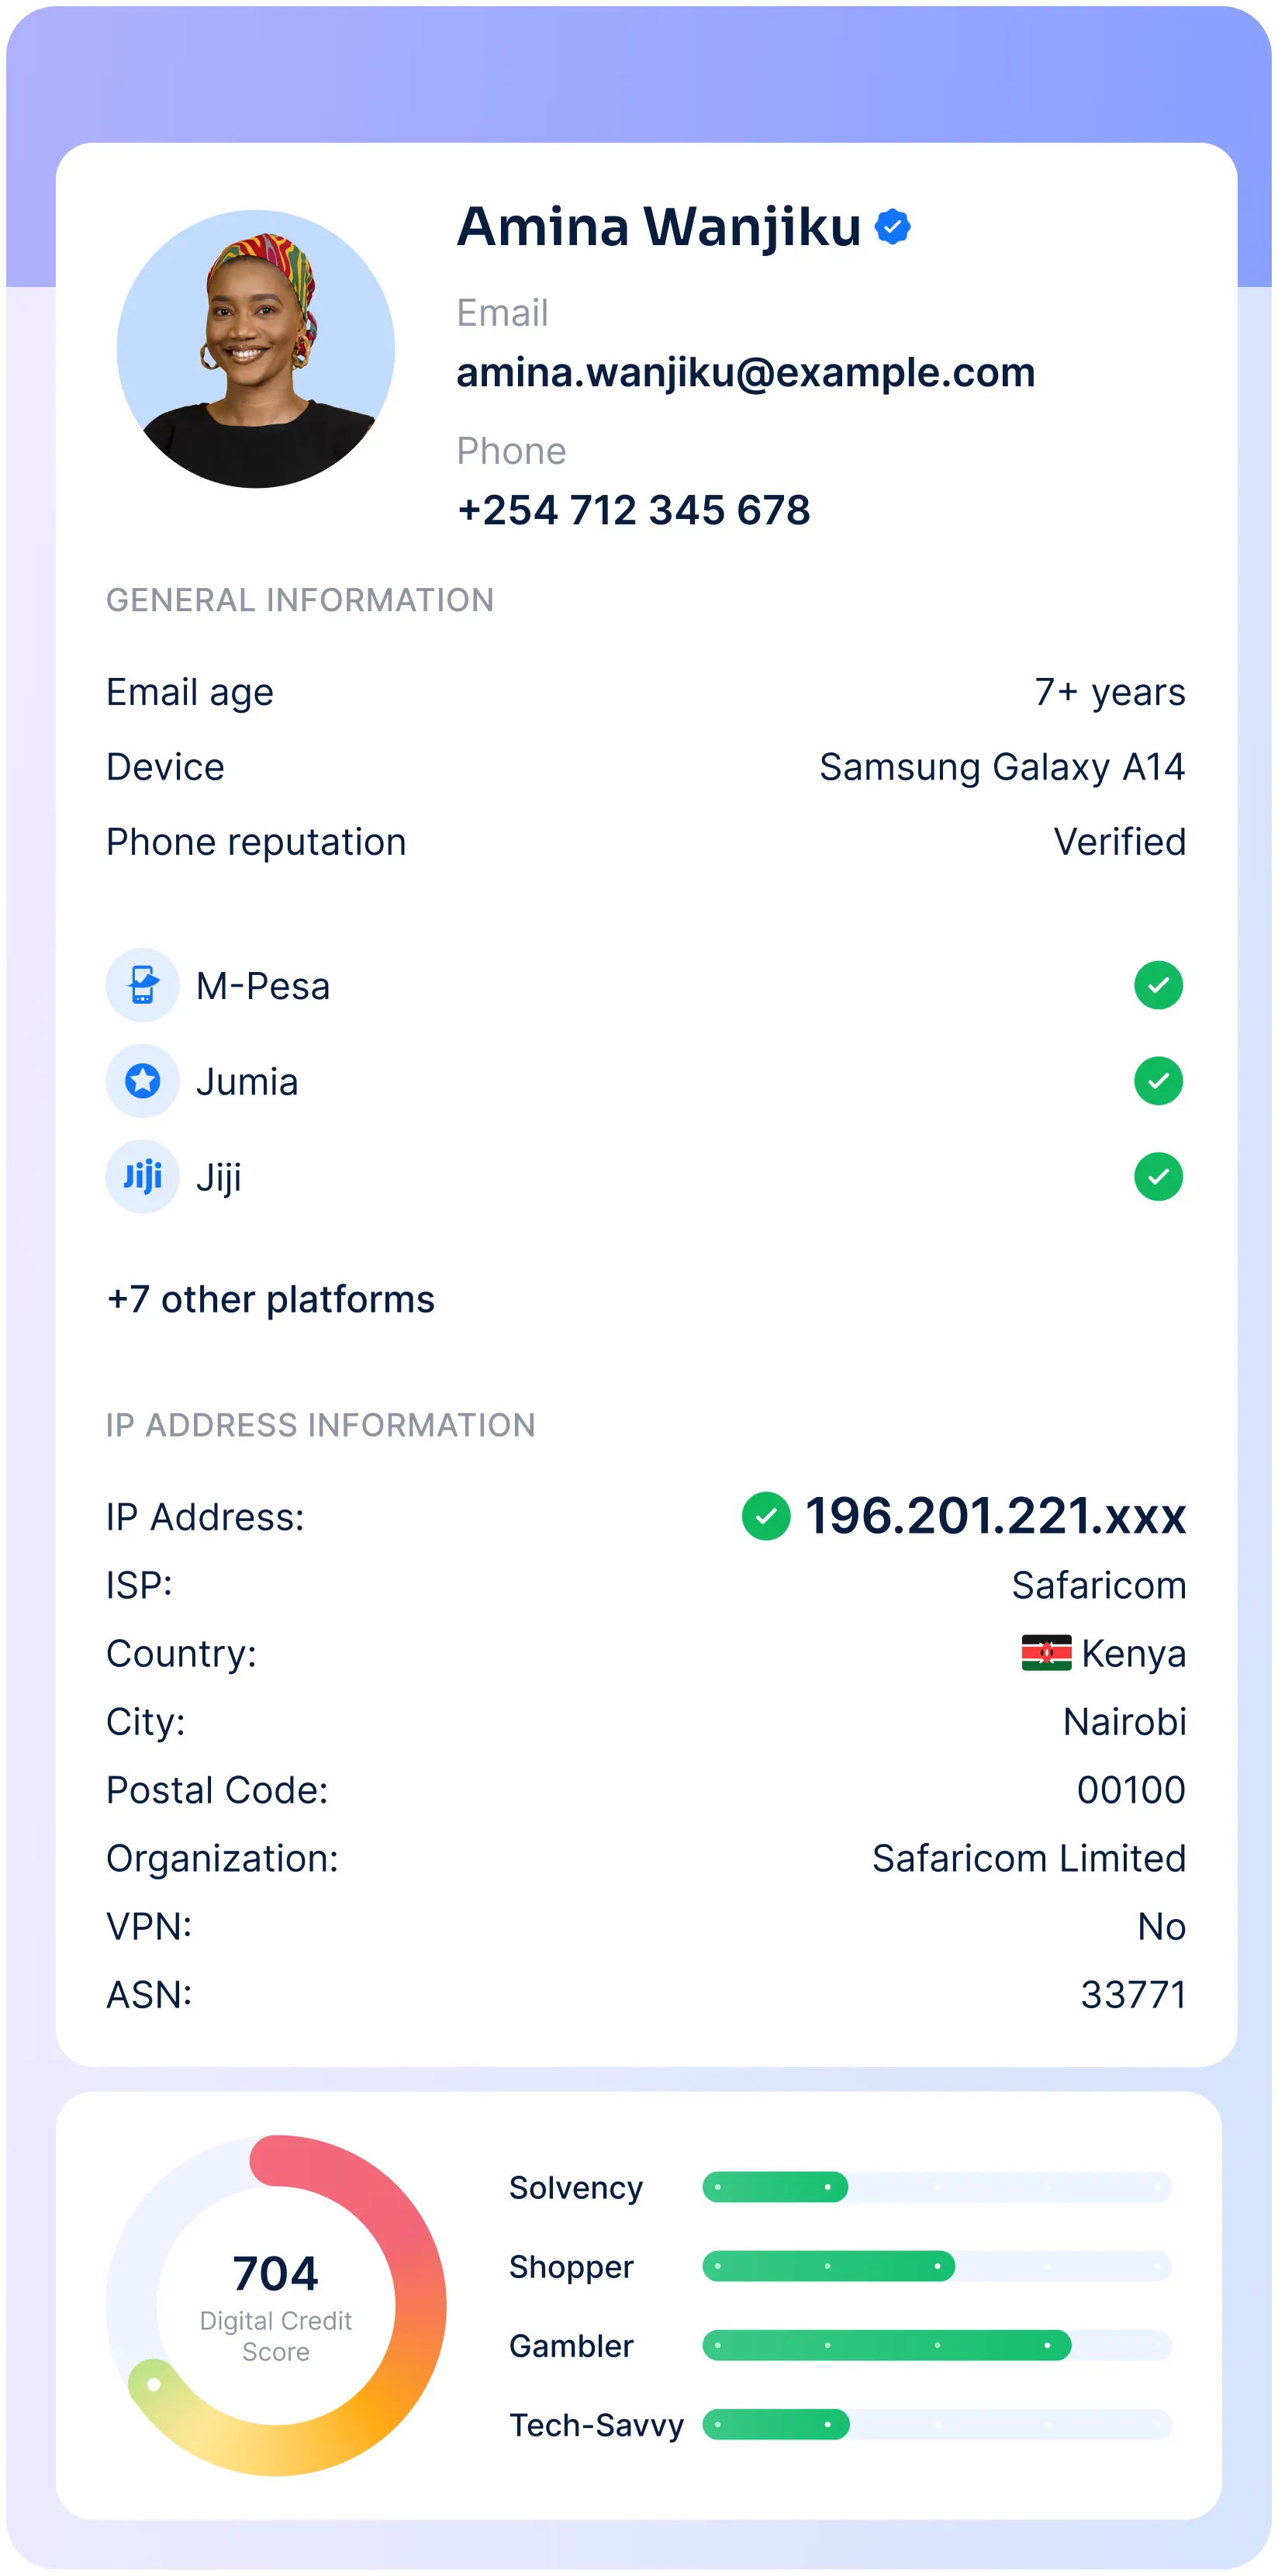Click the Solvency score bar
The width and height of the screenshot is (1278, 2576).
coord(937,2187)
